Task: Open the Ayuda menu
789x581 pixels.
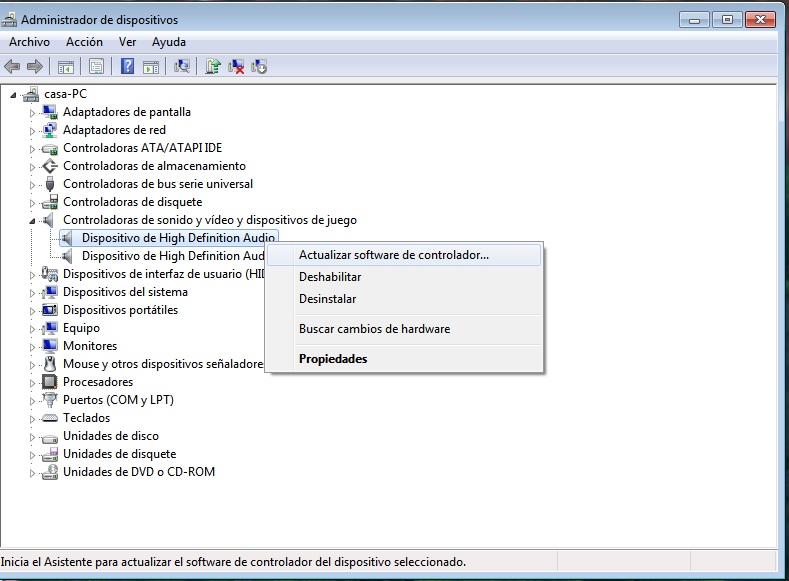Action: [169, 42]
